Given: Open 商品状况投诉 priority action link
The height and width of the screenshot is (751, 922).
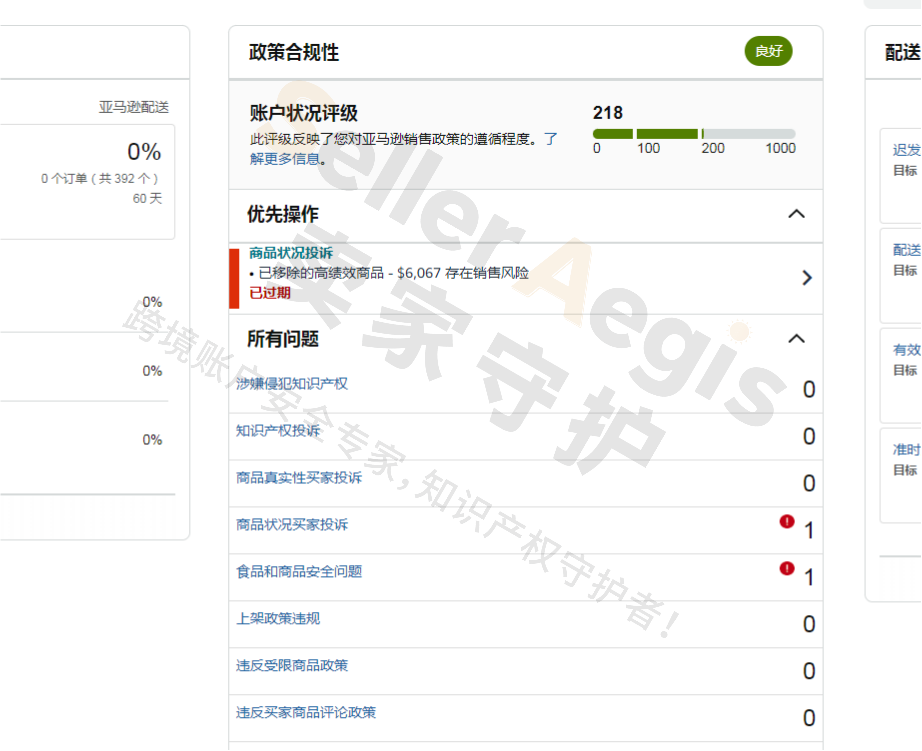Looking at the screenshot, I should (291, 253).
